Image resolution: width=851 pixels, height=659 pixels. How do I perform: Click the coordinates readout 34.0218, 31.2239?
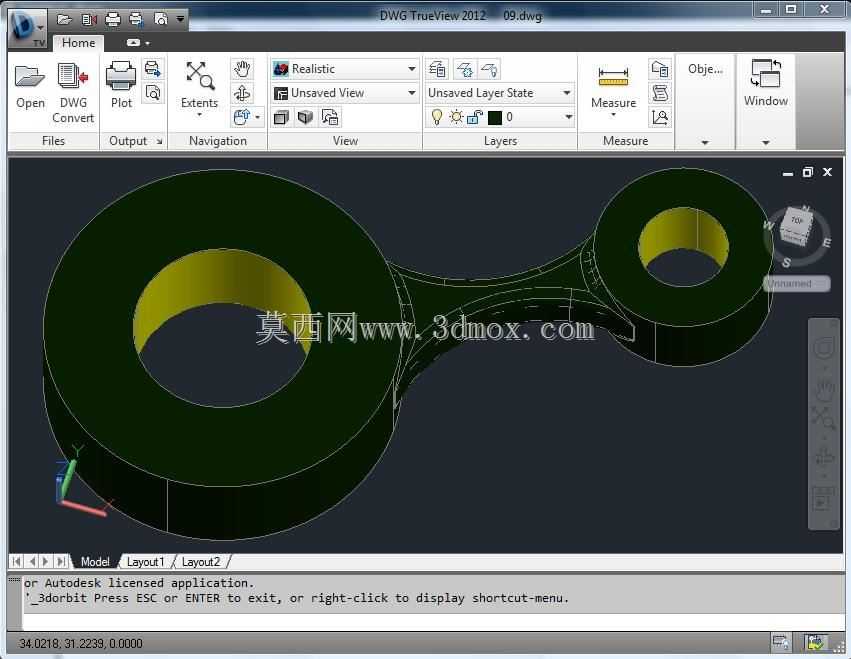pos(81,644)
